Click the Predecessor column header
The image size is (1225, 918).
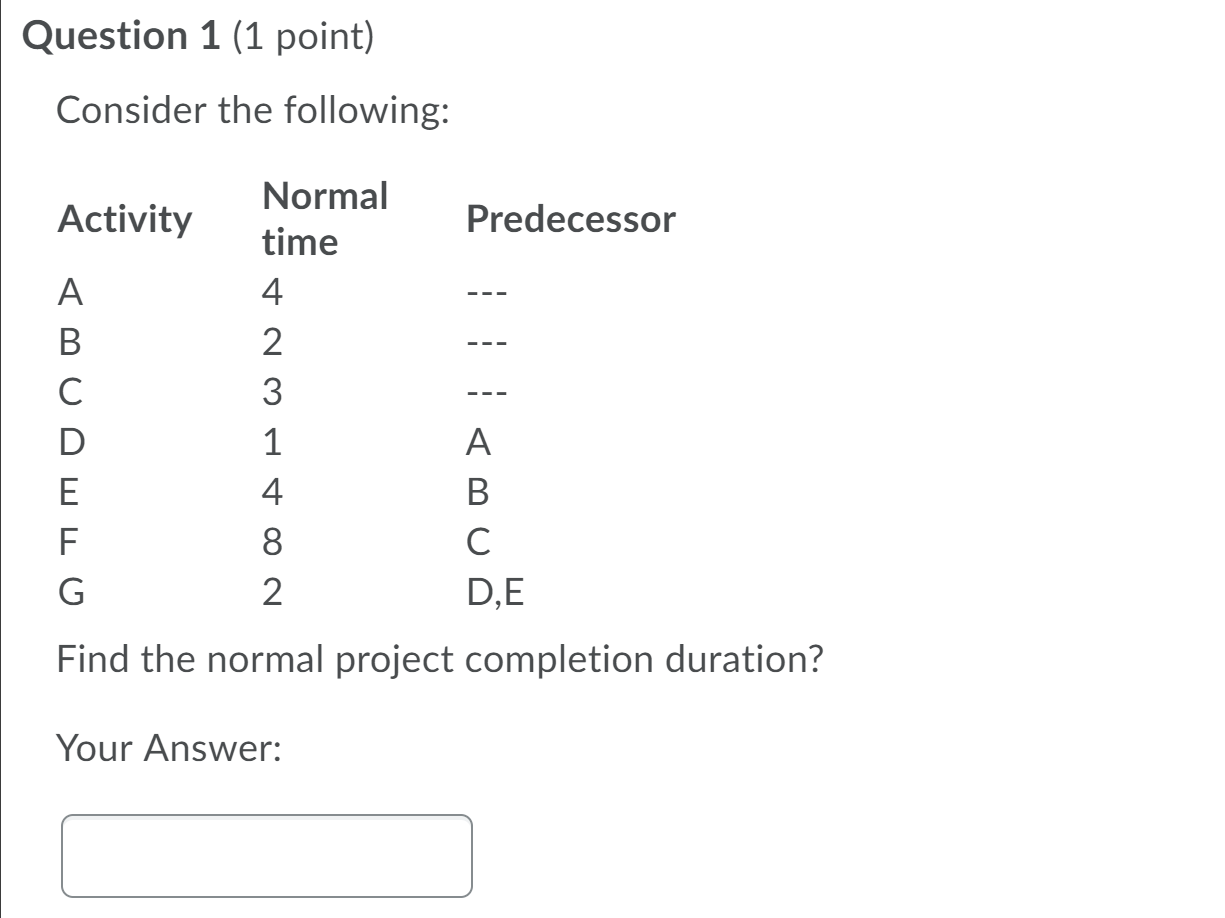point(572,217)
